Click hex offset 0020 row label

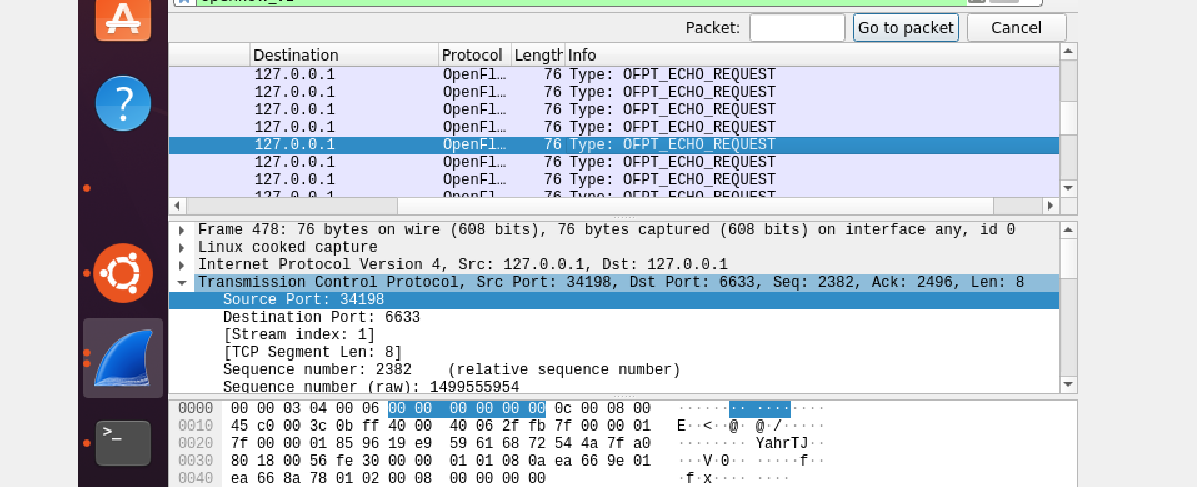[x=195, y=443]
